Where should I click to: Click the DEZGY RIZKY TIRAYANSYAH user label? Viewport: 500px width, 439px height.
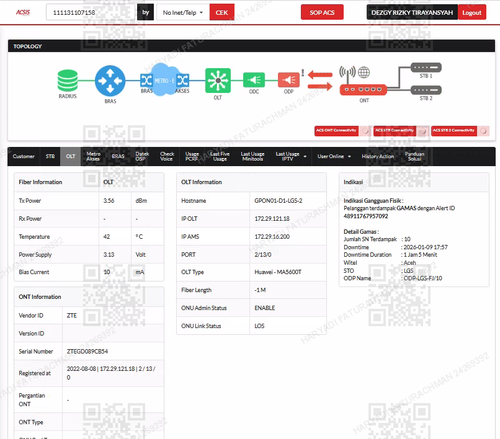coord(412,13)
